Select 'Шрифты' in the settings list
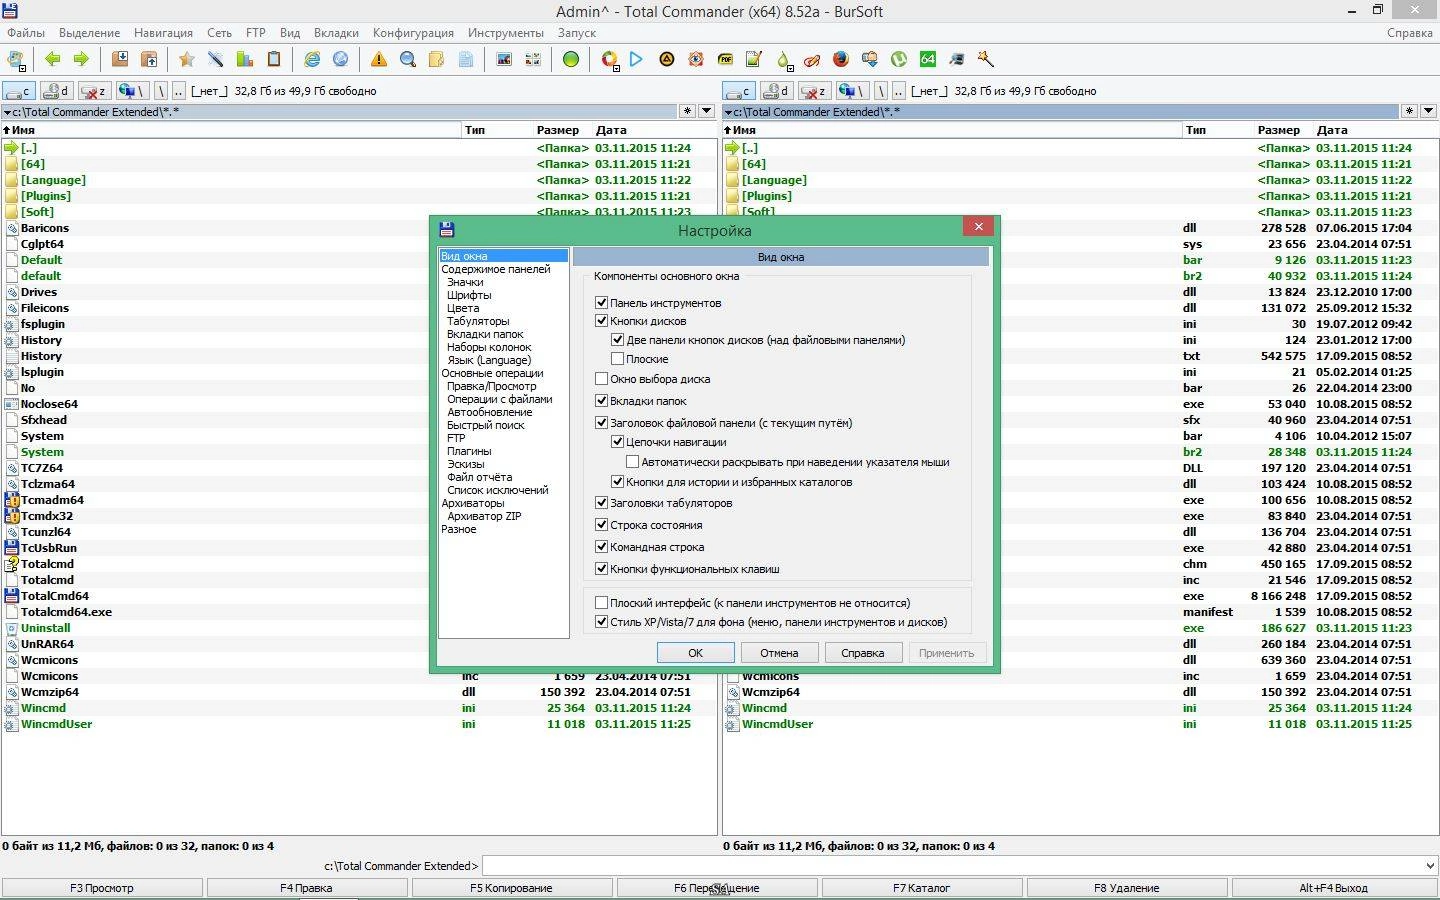 [x=469, y=295]
